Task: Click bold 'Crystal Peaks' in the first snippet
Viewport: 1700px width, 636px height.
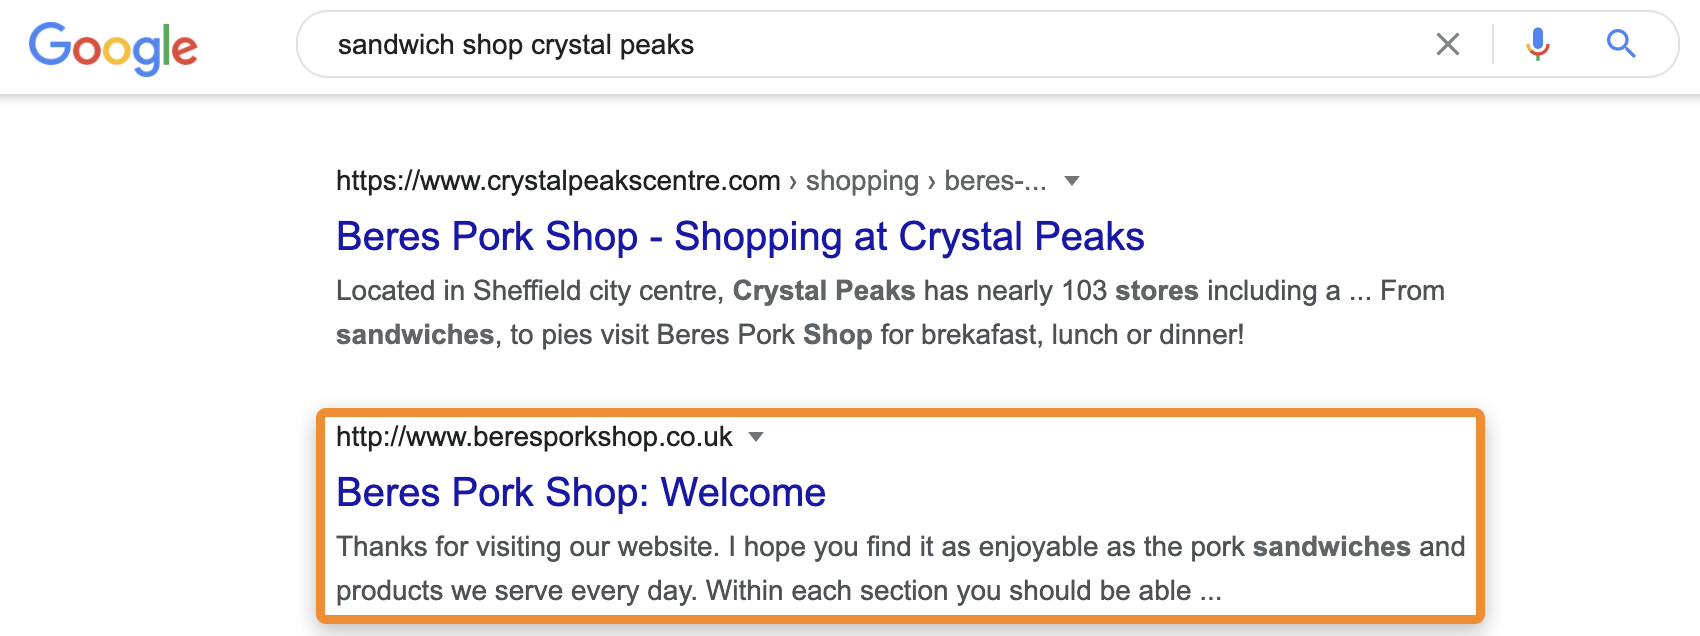Action: [824, 291]
